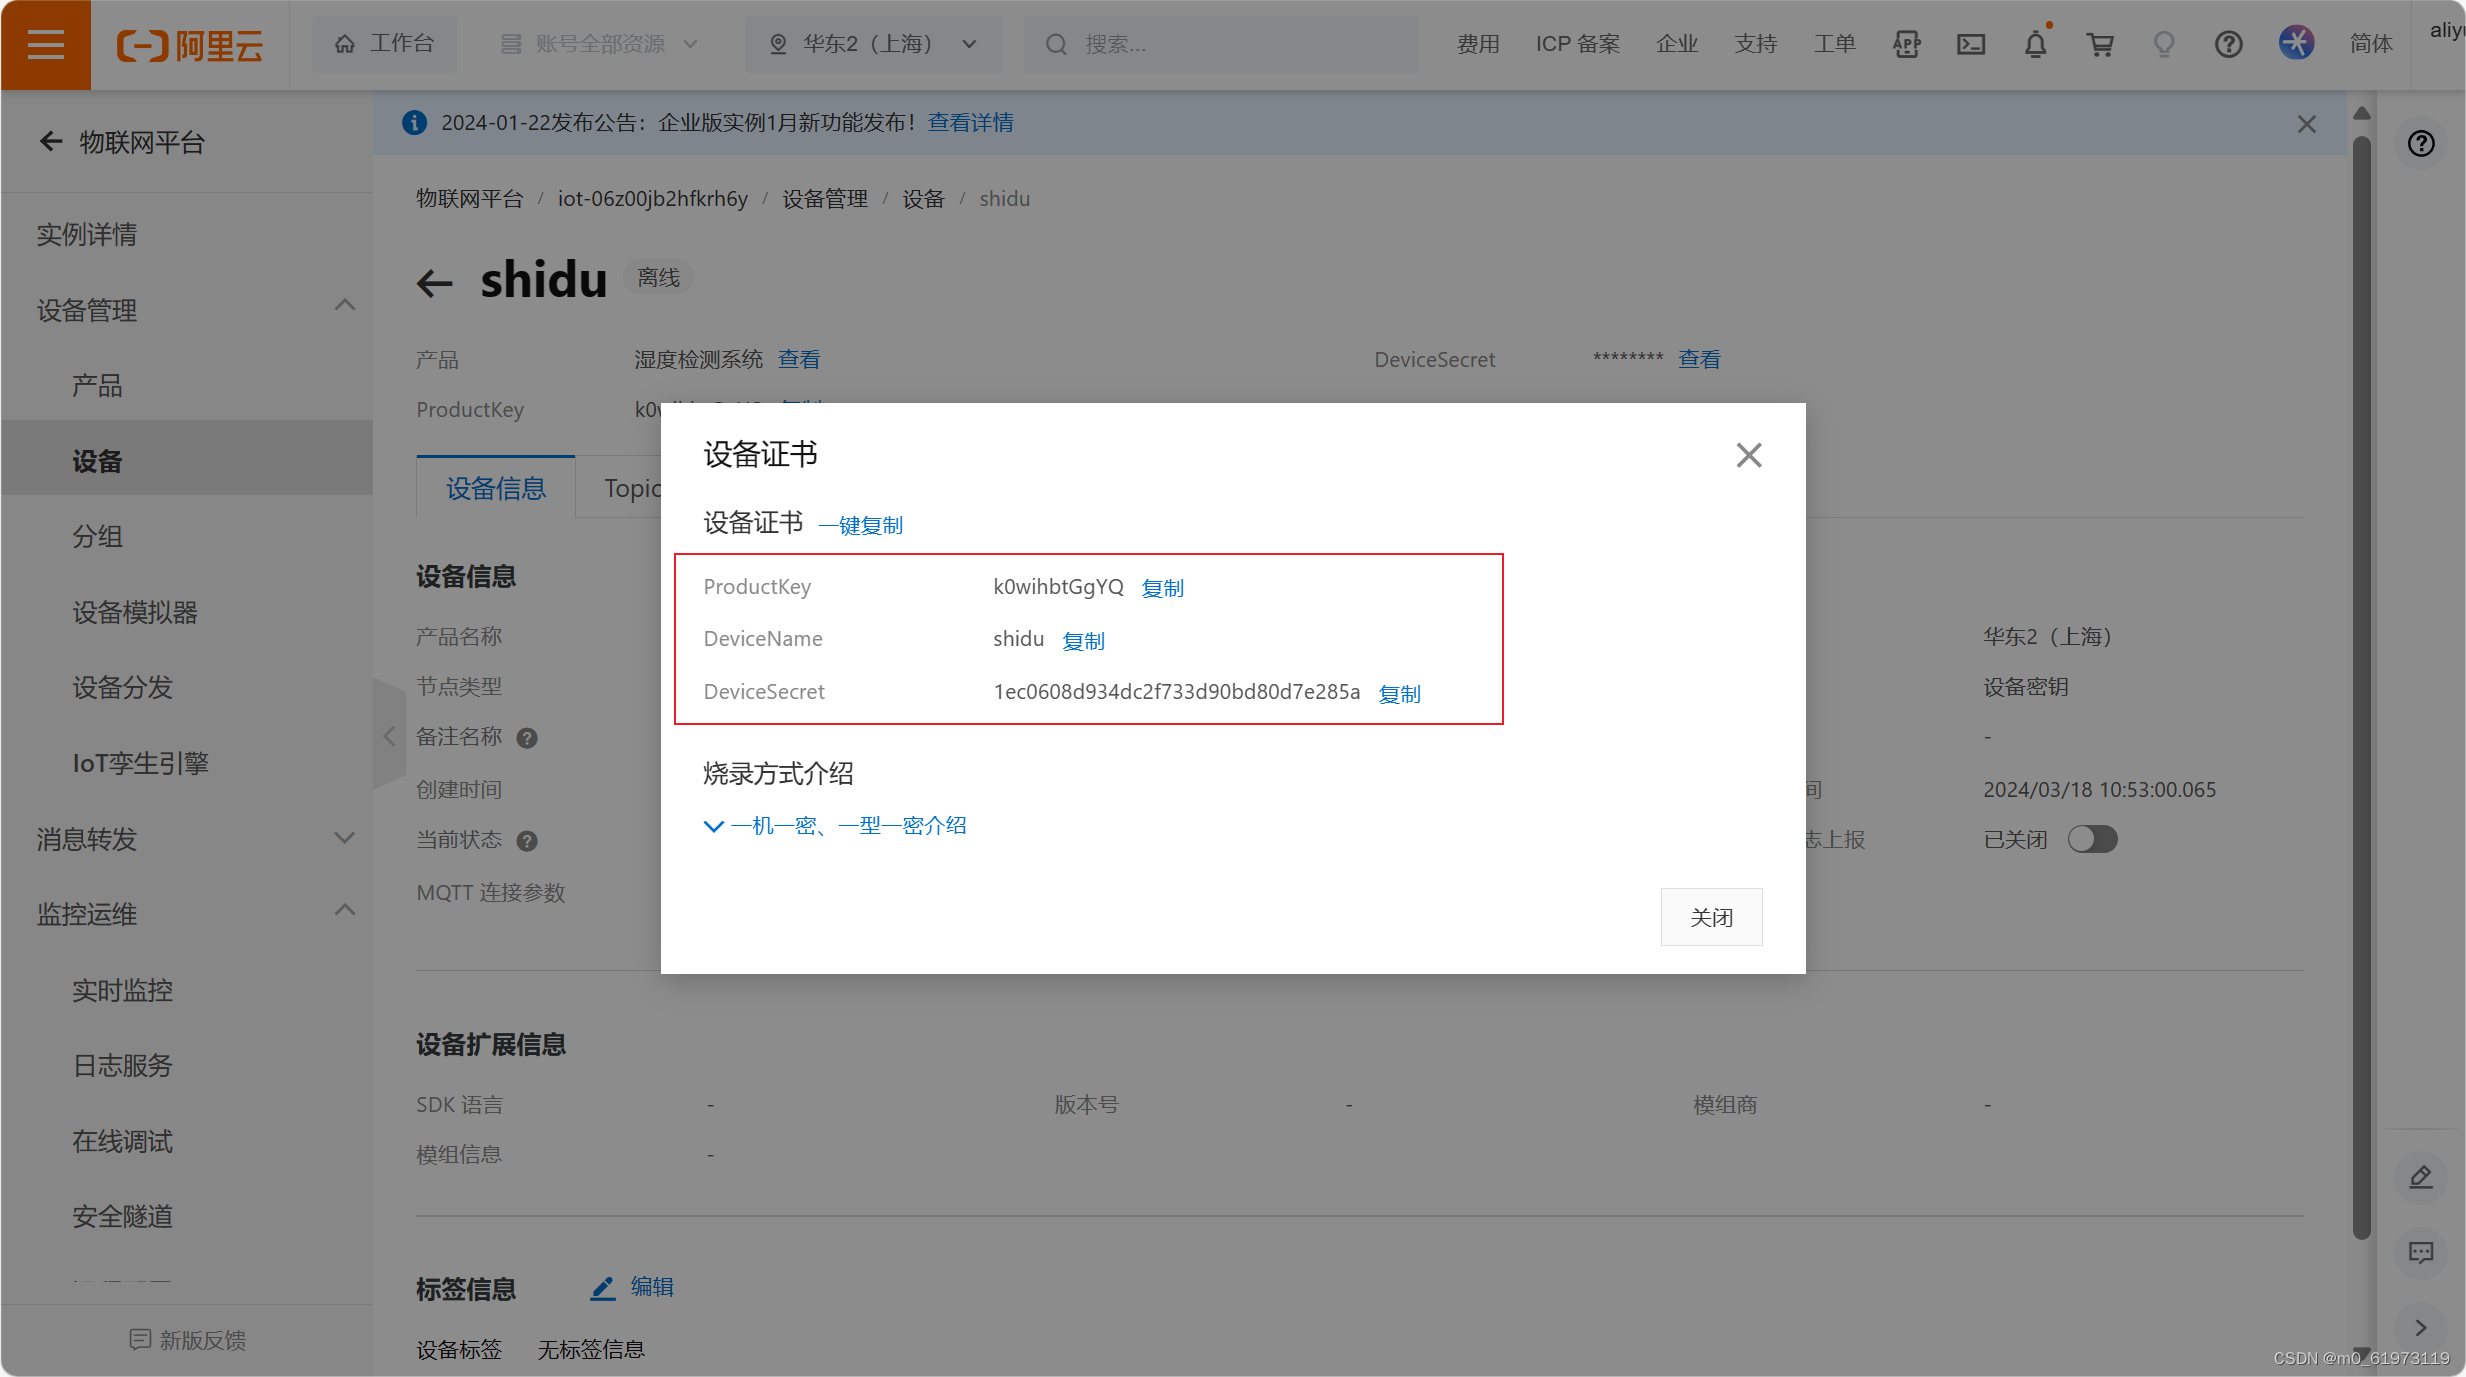The width and height of the screenshot is (2466, 1377).
Task: Expand the 账号全部资源 dropdown
Action: tap(600, 44)
